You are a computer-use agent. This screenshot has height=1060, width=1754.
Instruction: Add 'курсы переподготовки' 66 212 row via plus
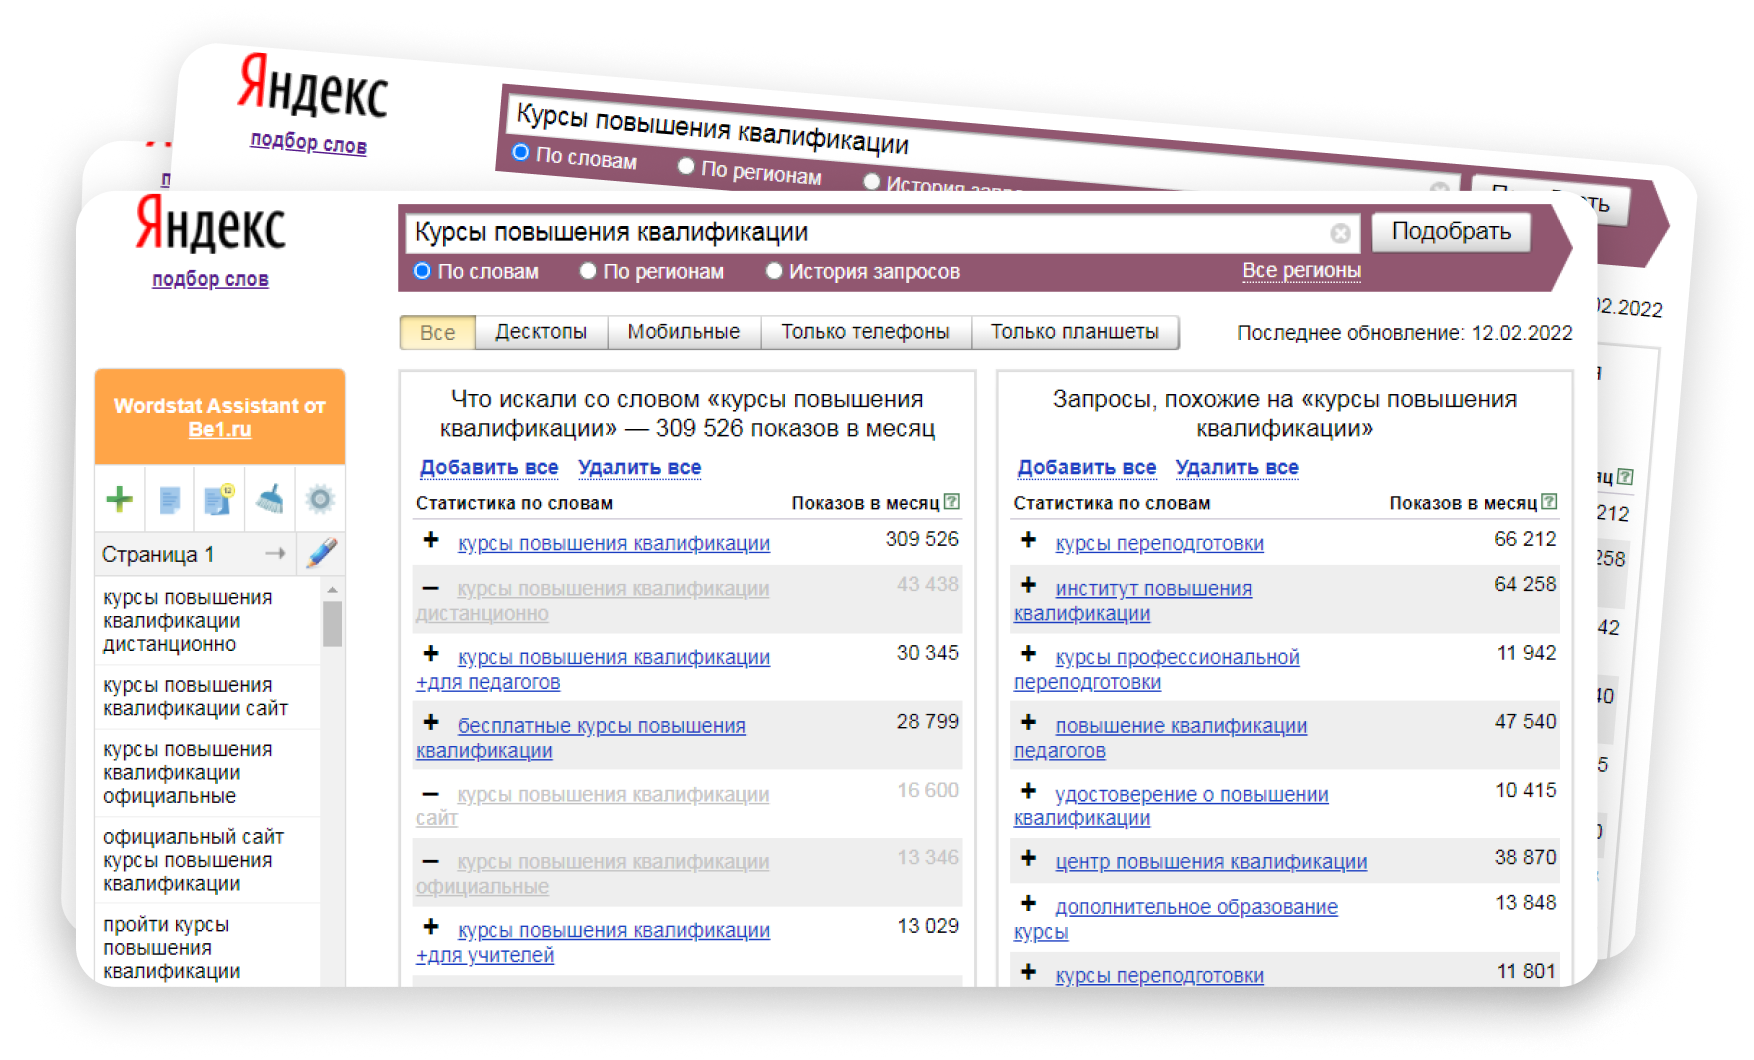pyautogui.click(x=1028, y=540)
